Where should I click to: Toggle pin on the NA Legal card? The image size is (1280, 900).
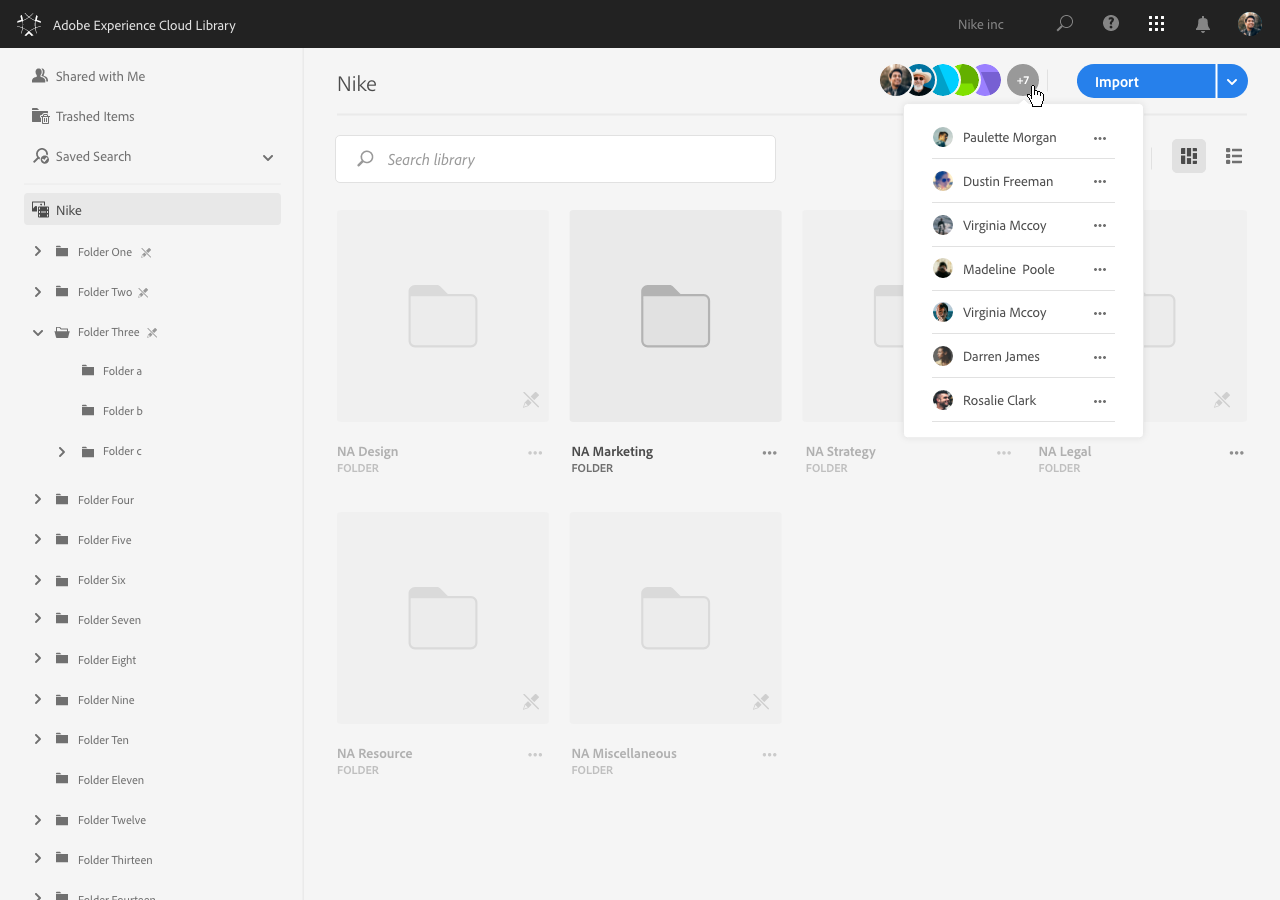point(1222,400)
